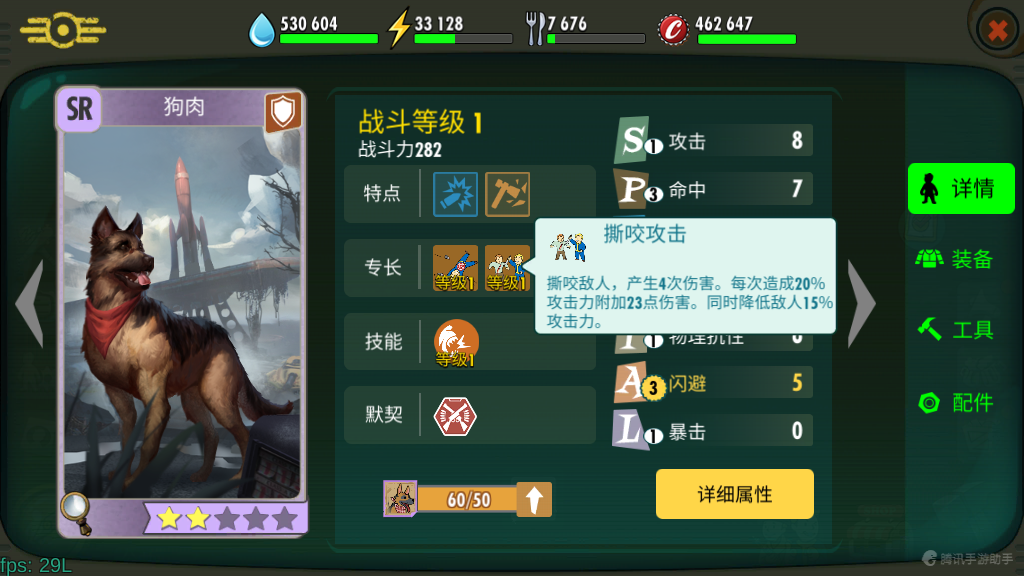Tap the orange skill icon in 技能 row
The height and width of the screenshot is (576, 1024).
456,342
